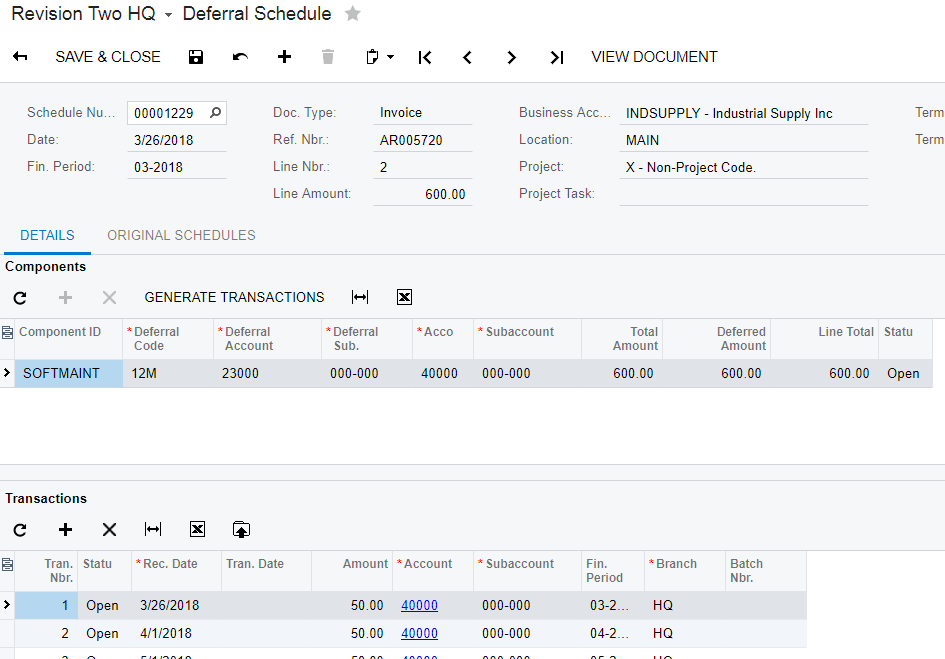
Task: Click the Deferred Amount cell 600.00
Action: click(717, 373)
